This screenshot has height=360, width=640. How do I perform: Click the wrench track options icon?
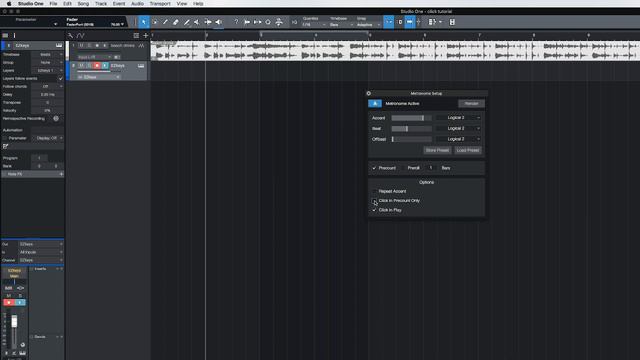click(70, 36)
